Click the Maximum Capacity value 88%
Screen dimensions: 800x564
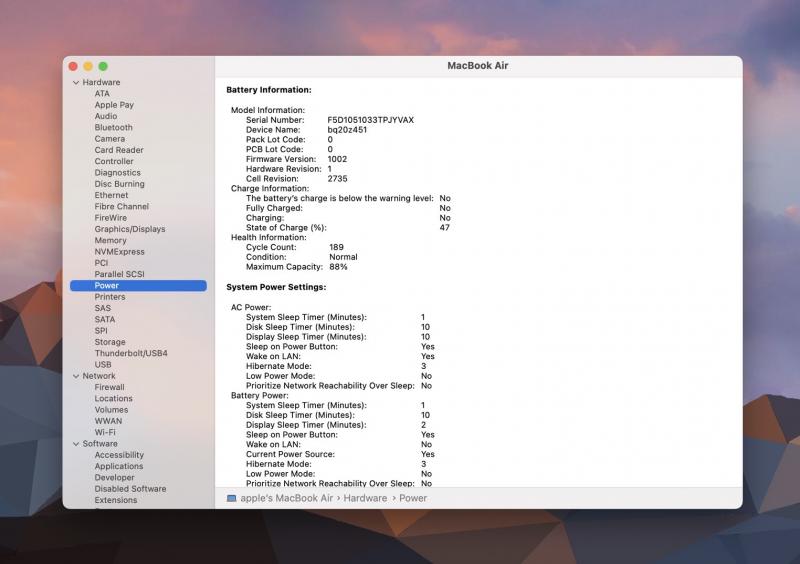(338, 267)
